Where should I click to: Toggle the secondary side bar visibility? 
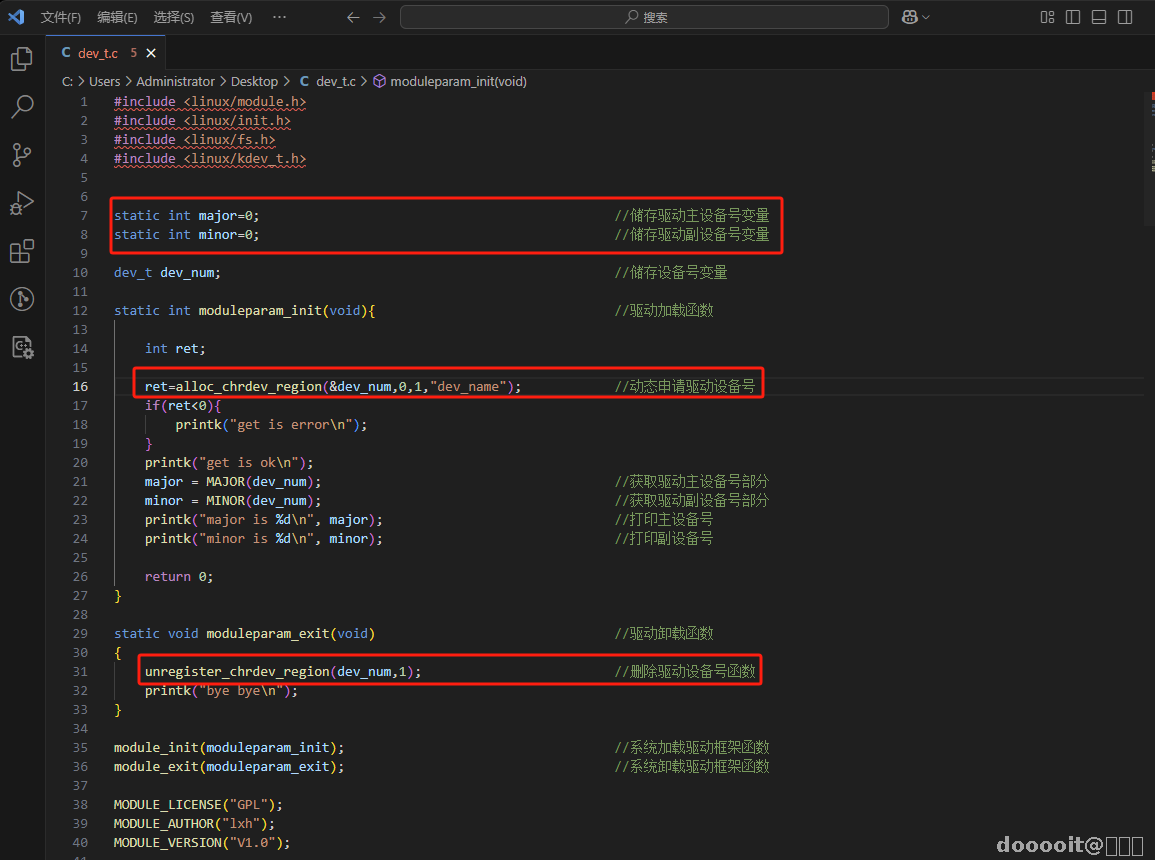pos(1125,17)
